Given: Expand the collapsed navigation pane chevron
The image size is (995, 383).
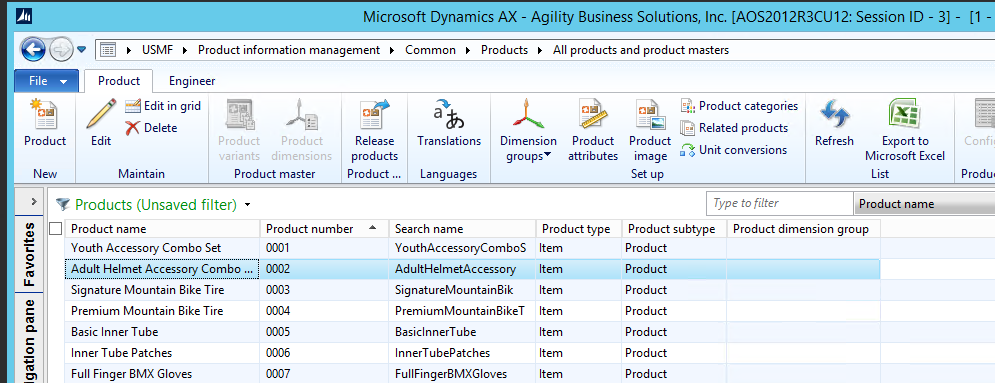Looking at the screenshot, I should 33,201.
